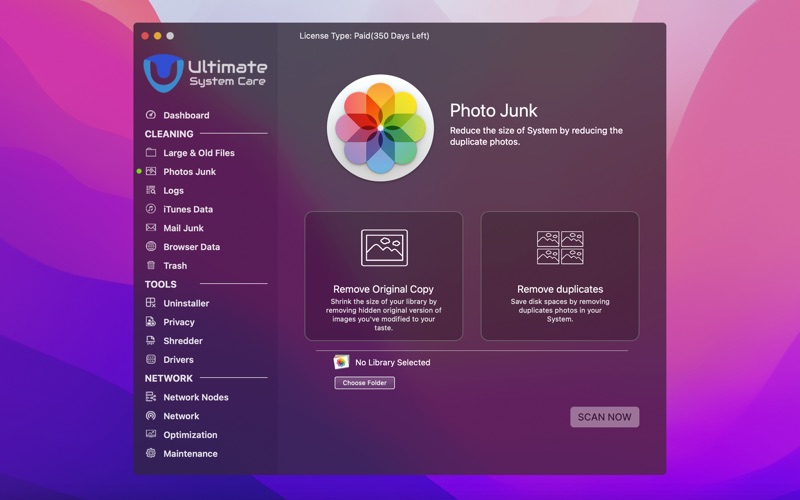Viewport: 800px width, 500px height.
Task: Click the single picture frame icon
Action: pyautogui.click(x=384, y=247)
